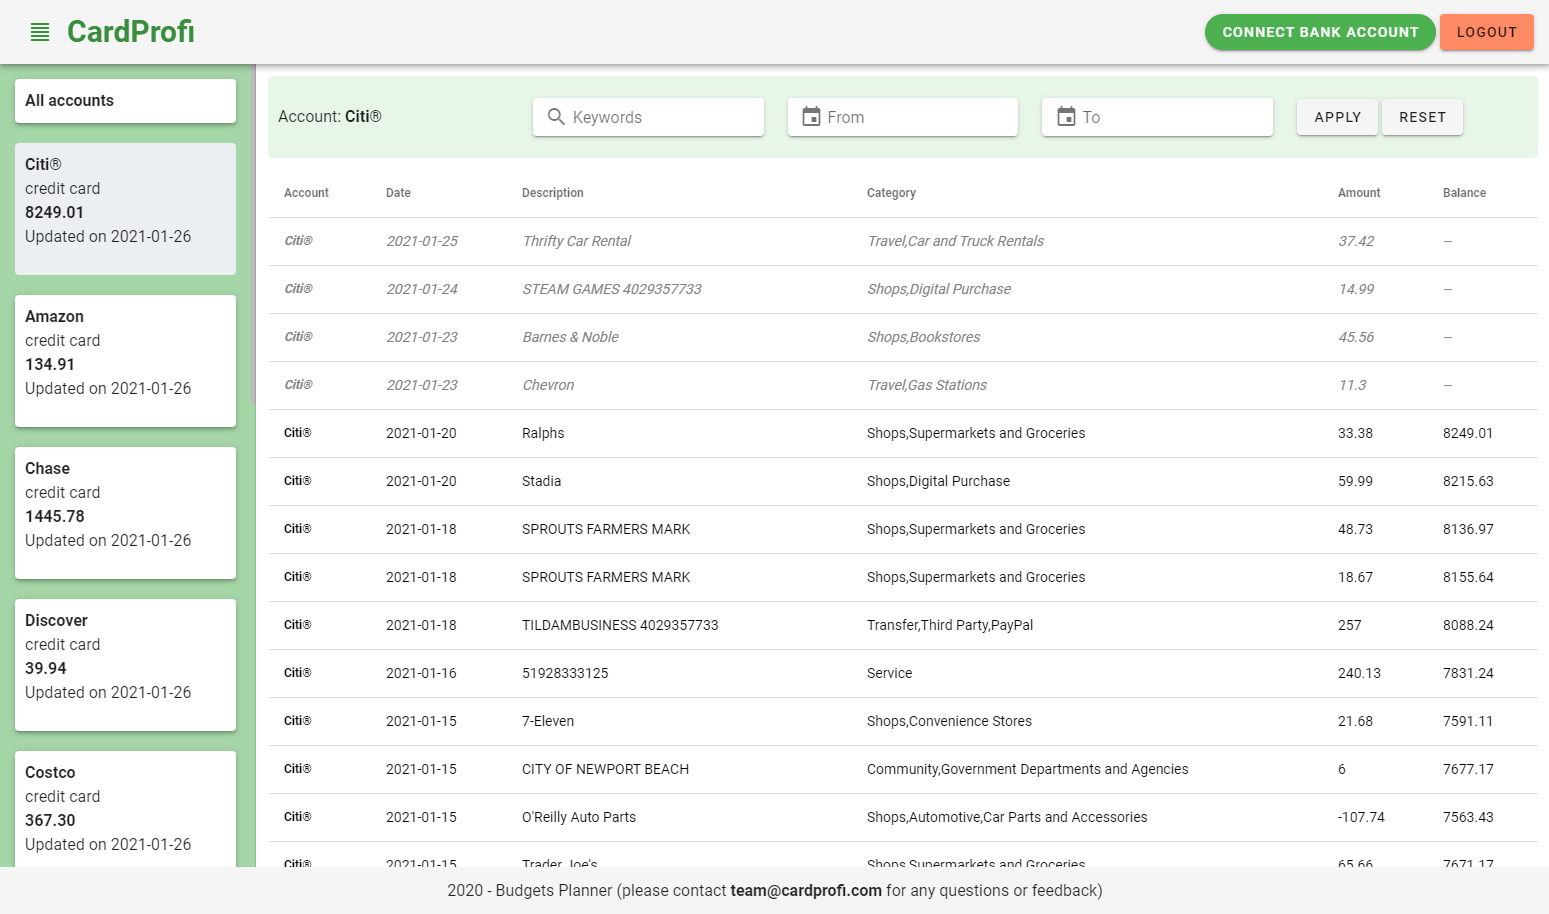Click the team@cardprofi.com contact email
The image size is (1549, 914).
pos(805,890)
